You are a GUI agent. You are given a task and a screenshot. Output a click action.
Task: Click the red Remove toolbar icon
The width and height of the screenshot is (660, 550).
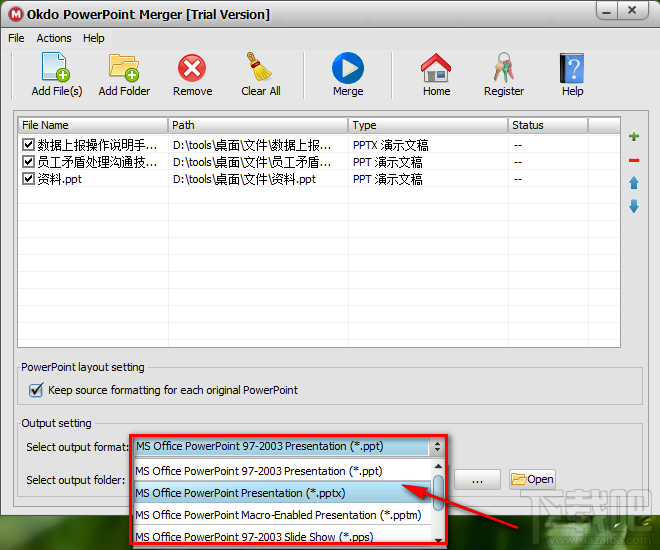point(192,68)
